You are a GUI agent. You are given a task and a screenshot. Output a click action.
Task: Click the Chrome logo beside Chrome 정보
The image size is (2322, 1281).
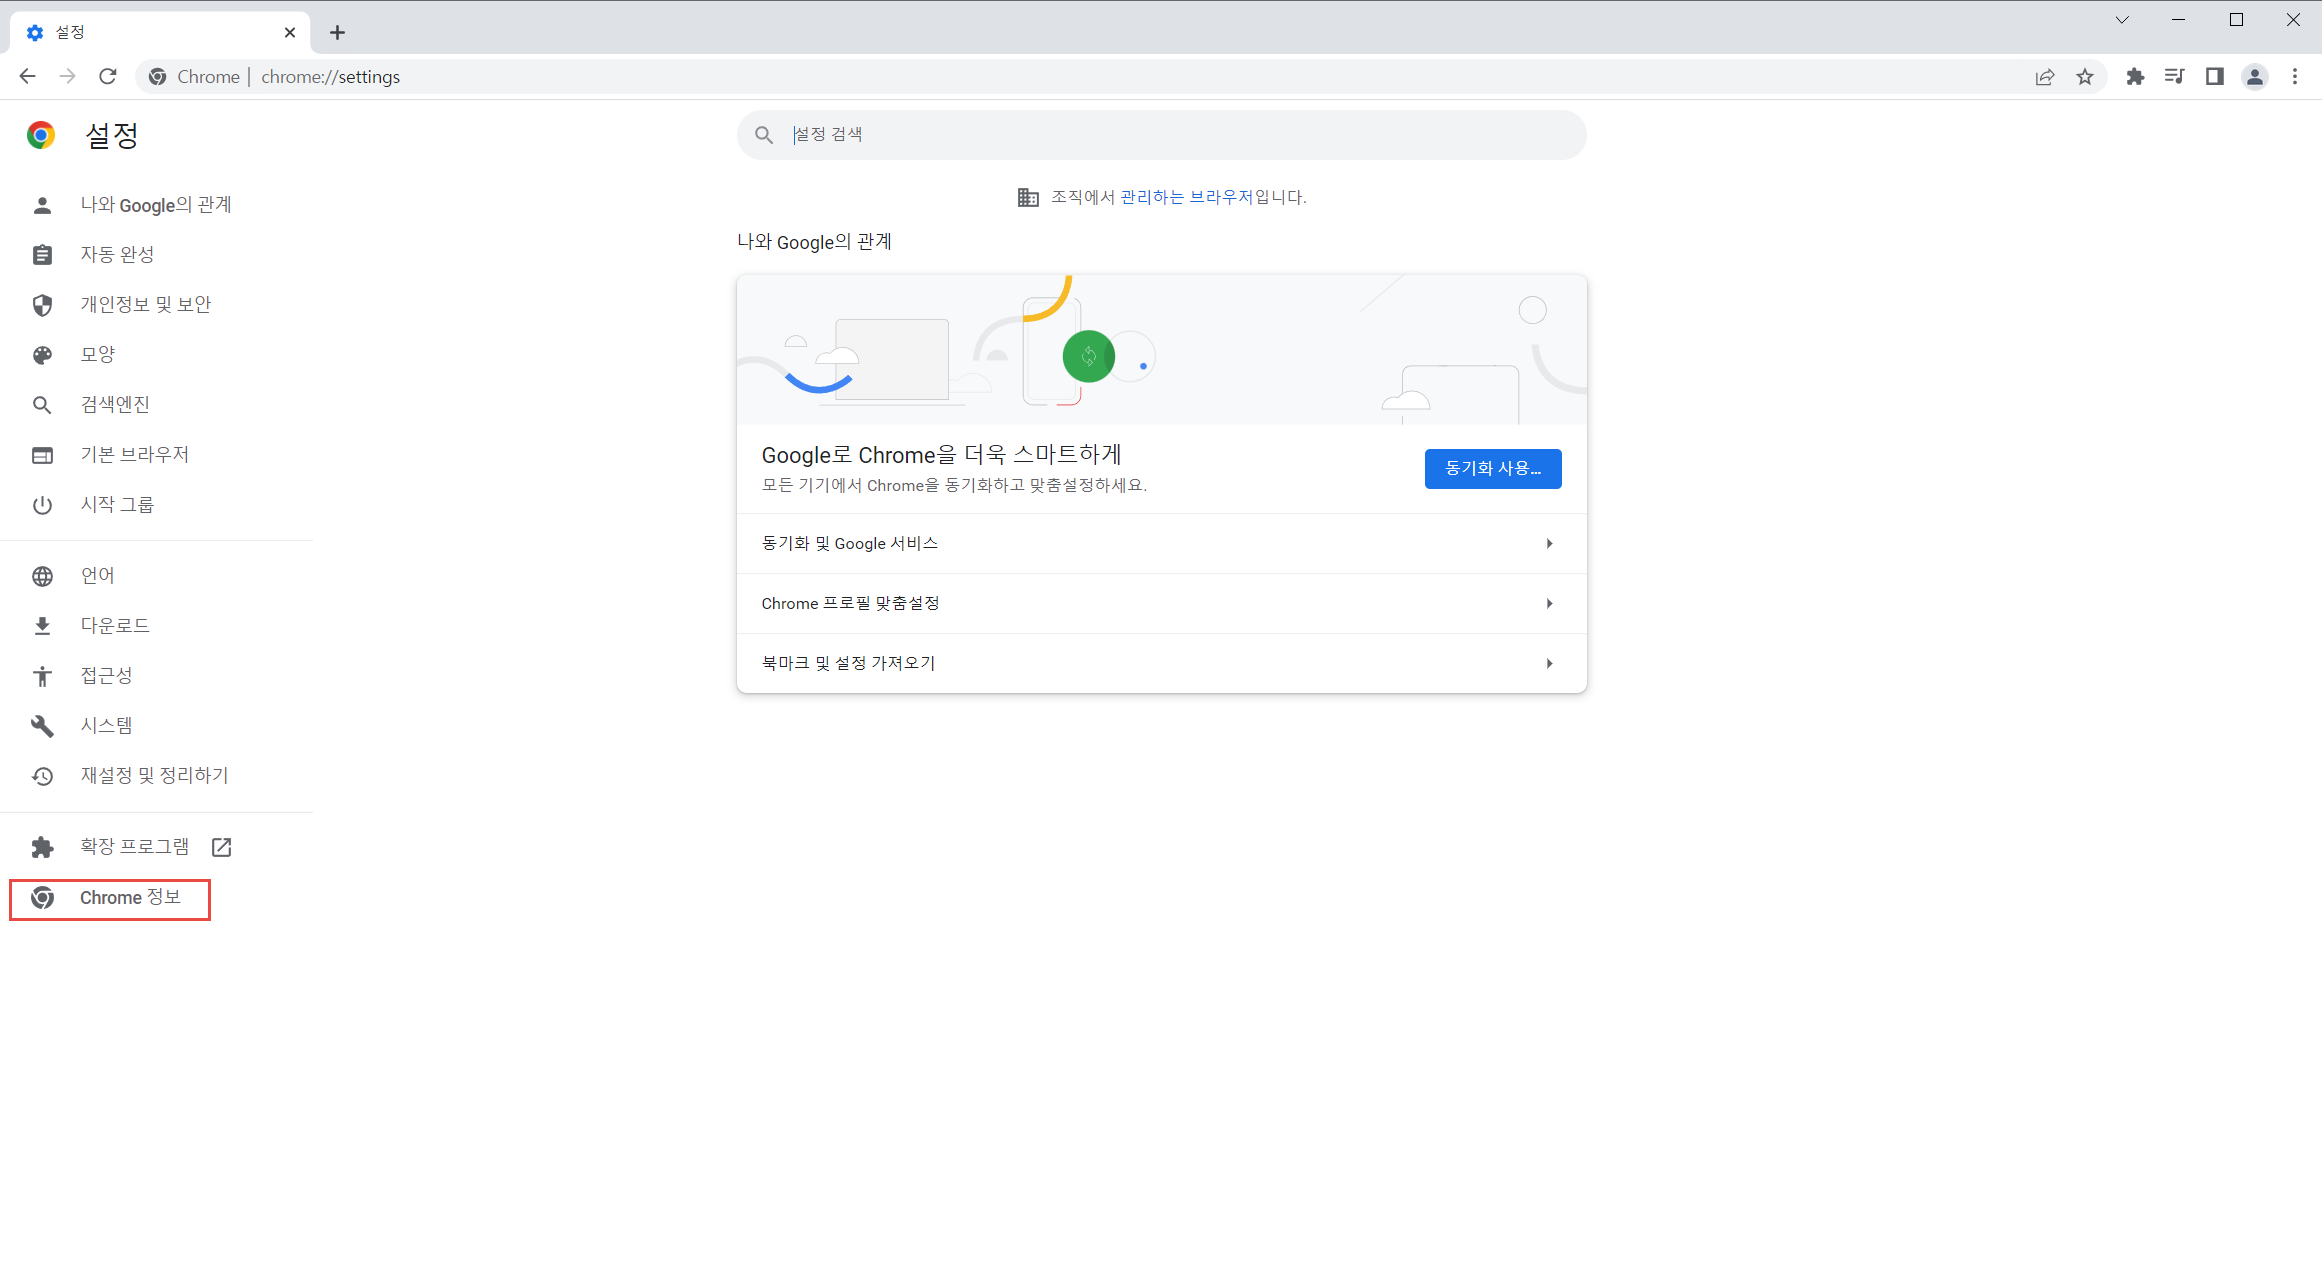tap(42, 898)
